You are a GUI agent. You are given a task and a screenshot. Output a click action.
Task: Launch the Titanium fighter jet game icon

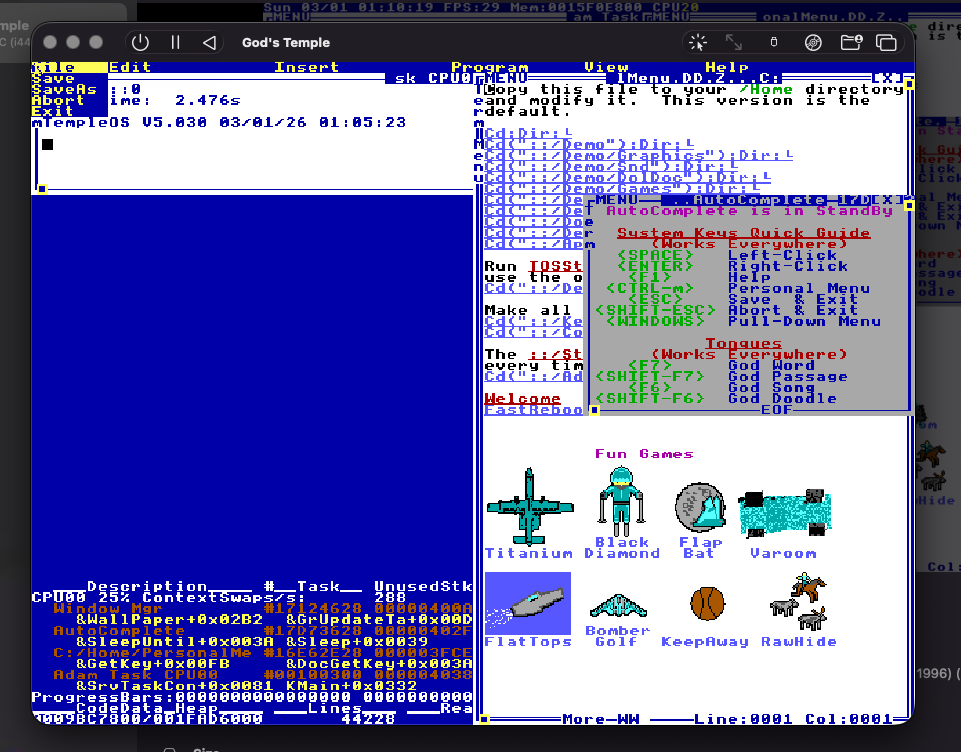click(x=529, y=508)
